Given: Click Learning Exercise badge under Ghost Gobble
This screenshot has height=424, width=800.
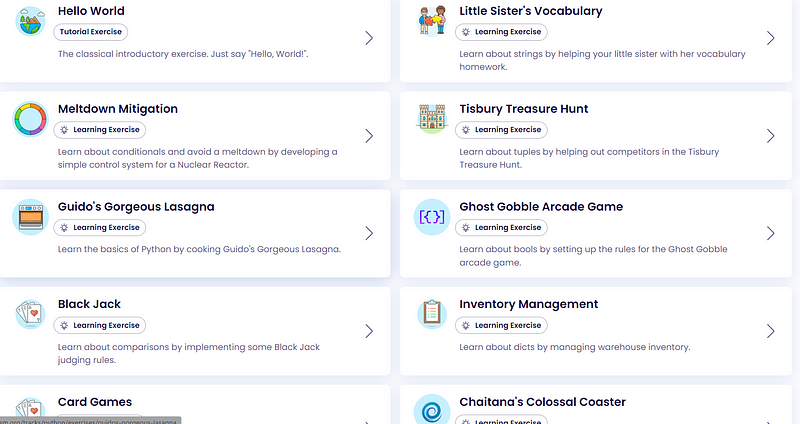Looking at the screenshot, I should point(501,228).
